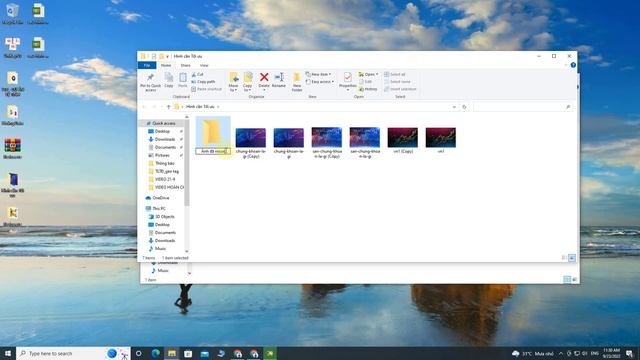Select the vn1 image thumbnail

(440, 138)
